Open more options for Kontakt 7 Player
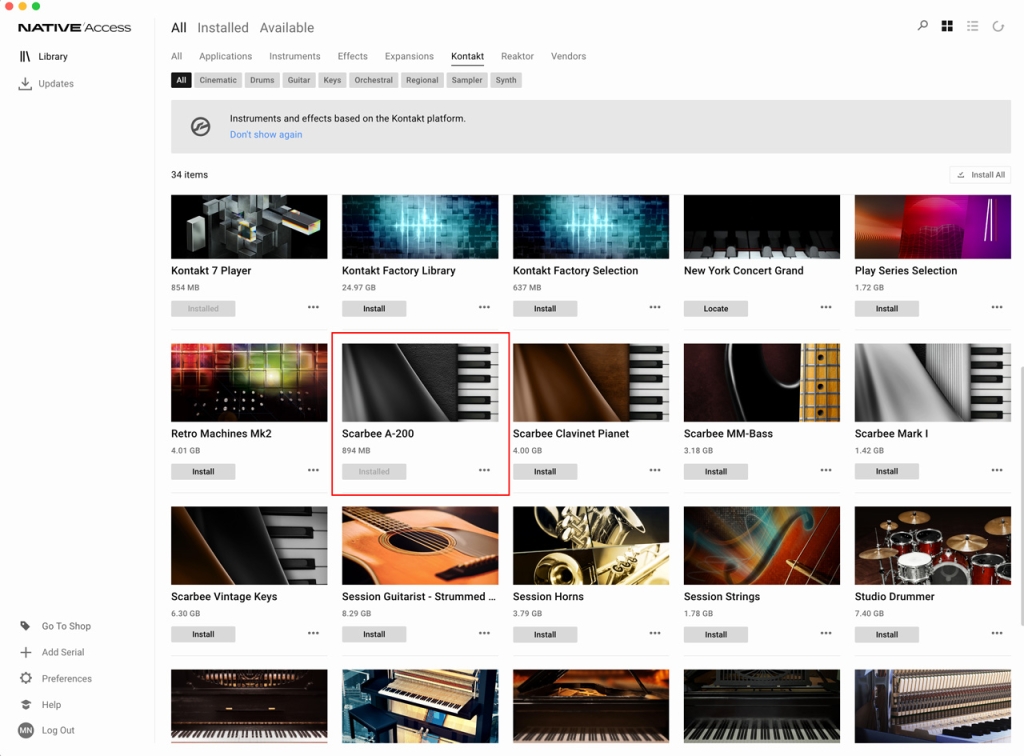1024x756 pixels. [313, 307]
